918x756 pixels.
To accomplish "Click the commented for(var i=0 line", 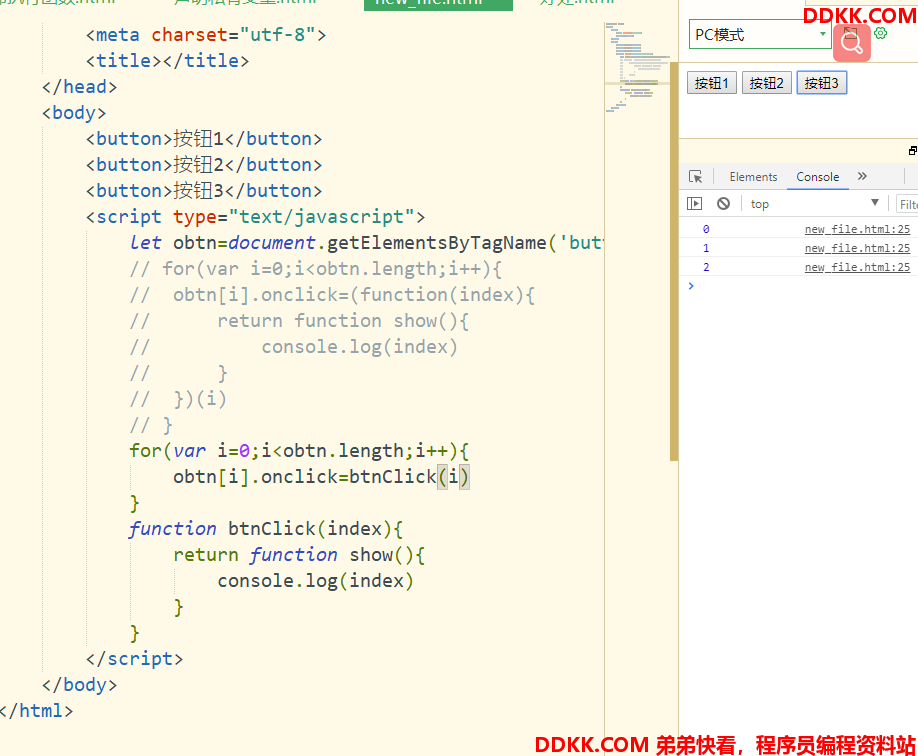I will 316,269.
